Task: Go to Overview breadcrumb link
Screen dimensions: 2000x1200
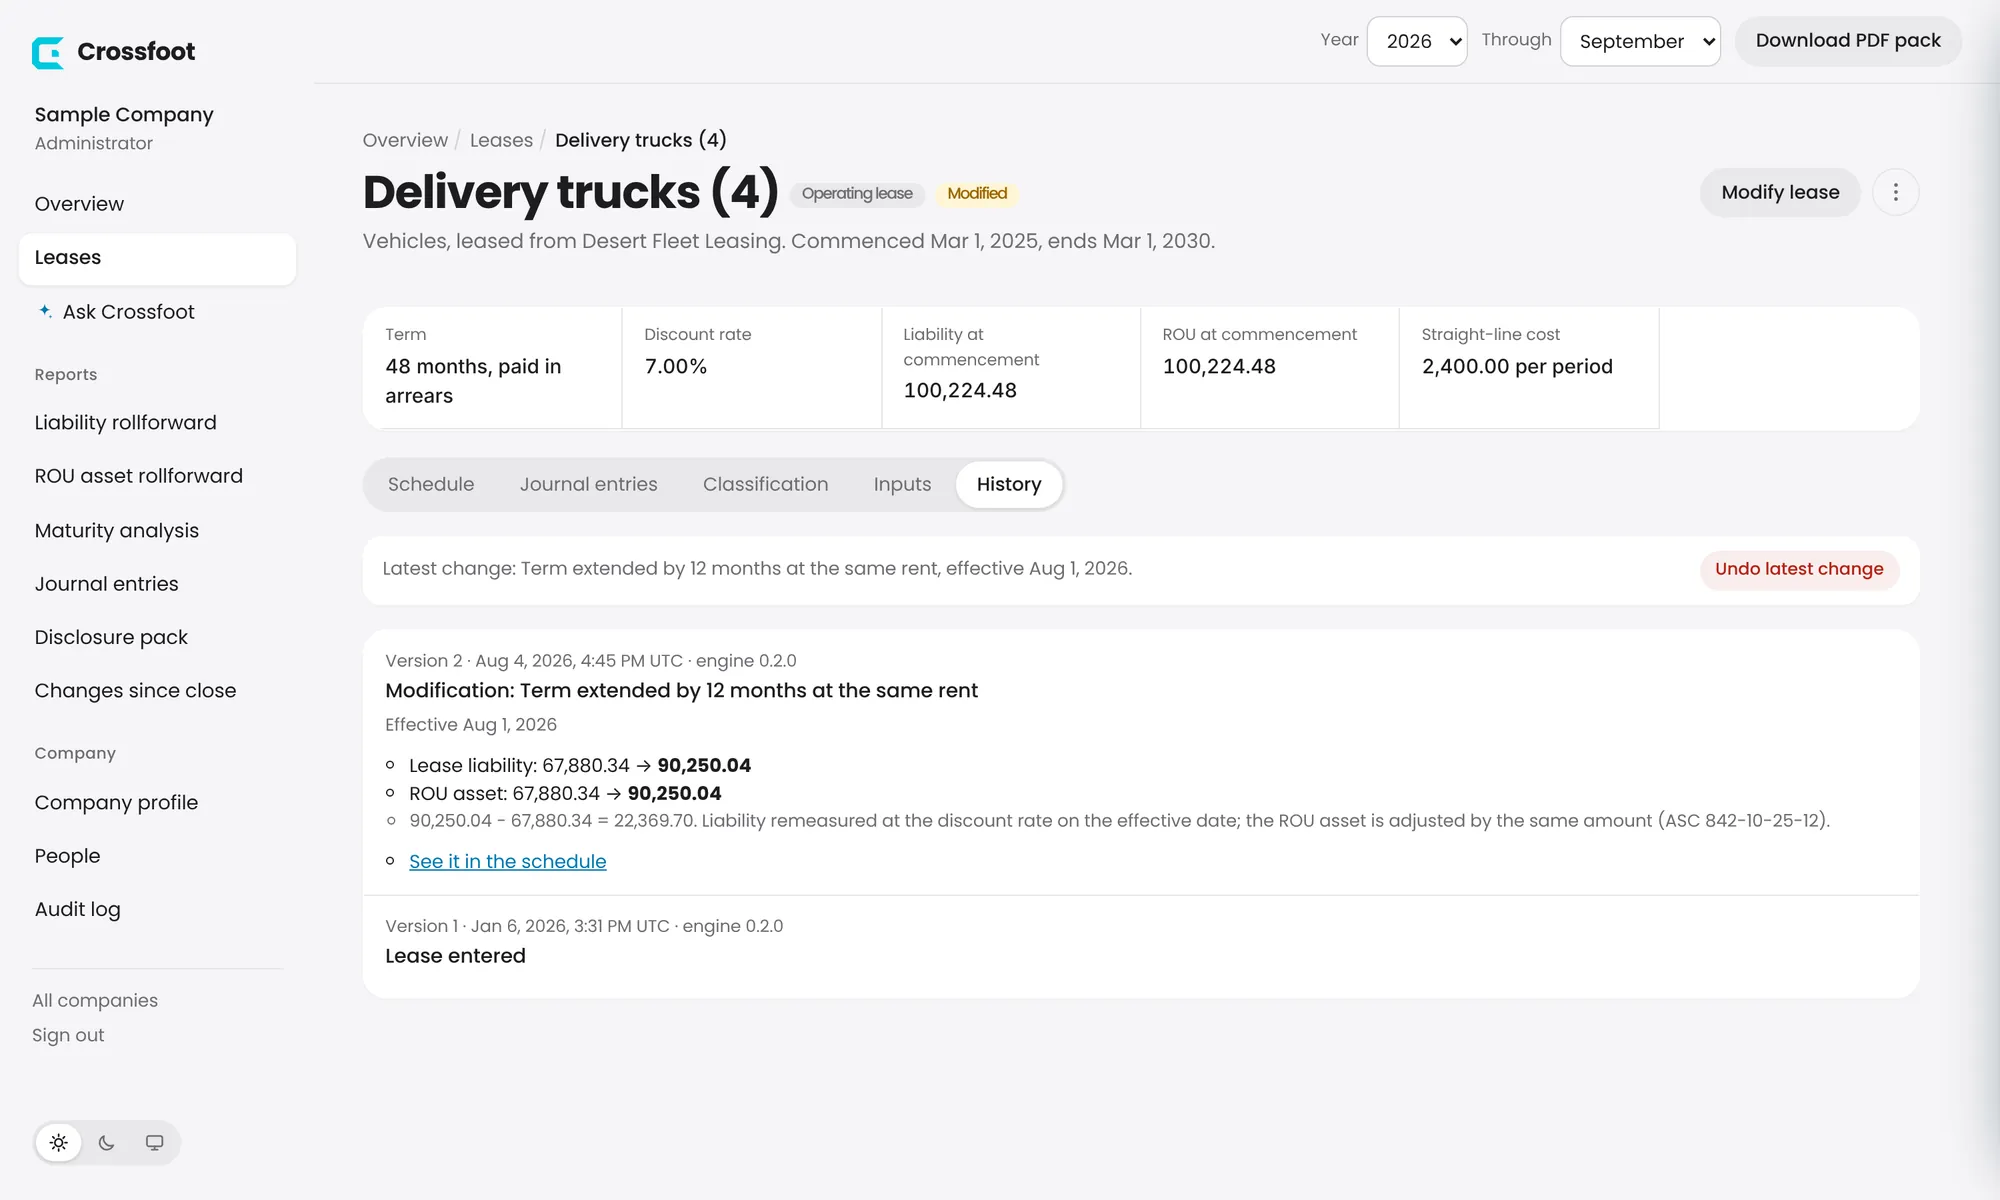Action: pos(405,140)
